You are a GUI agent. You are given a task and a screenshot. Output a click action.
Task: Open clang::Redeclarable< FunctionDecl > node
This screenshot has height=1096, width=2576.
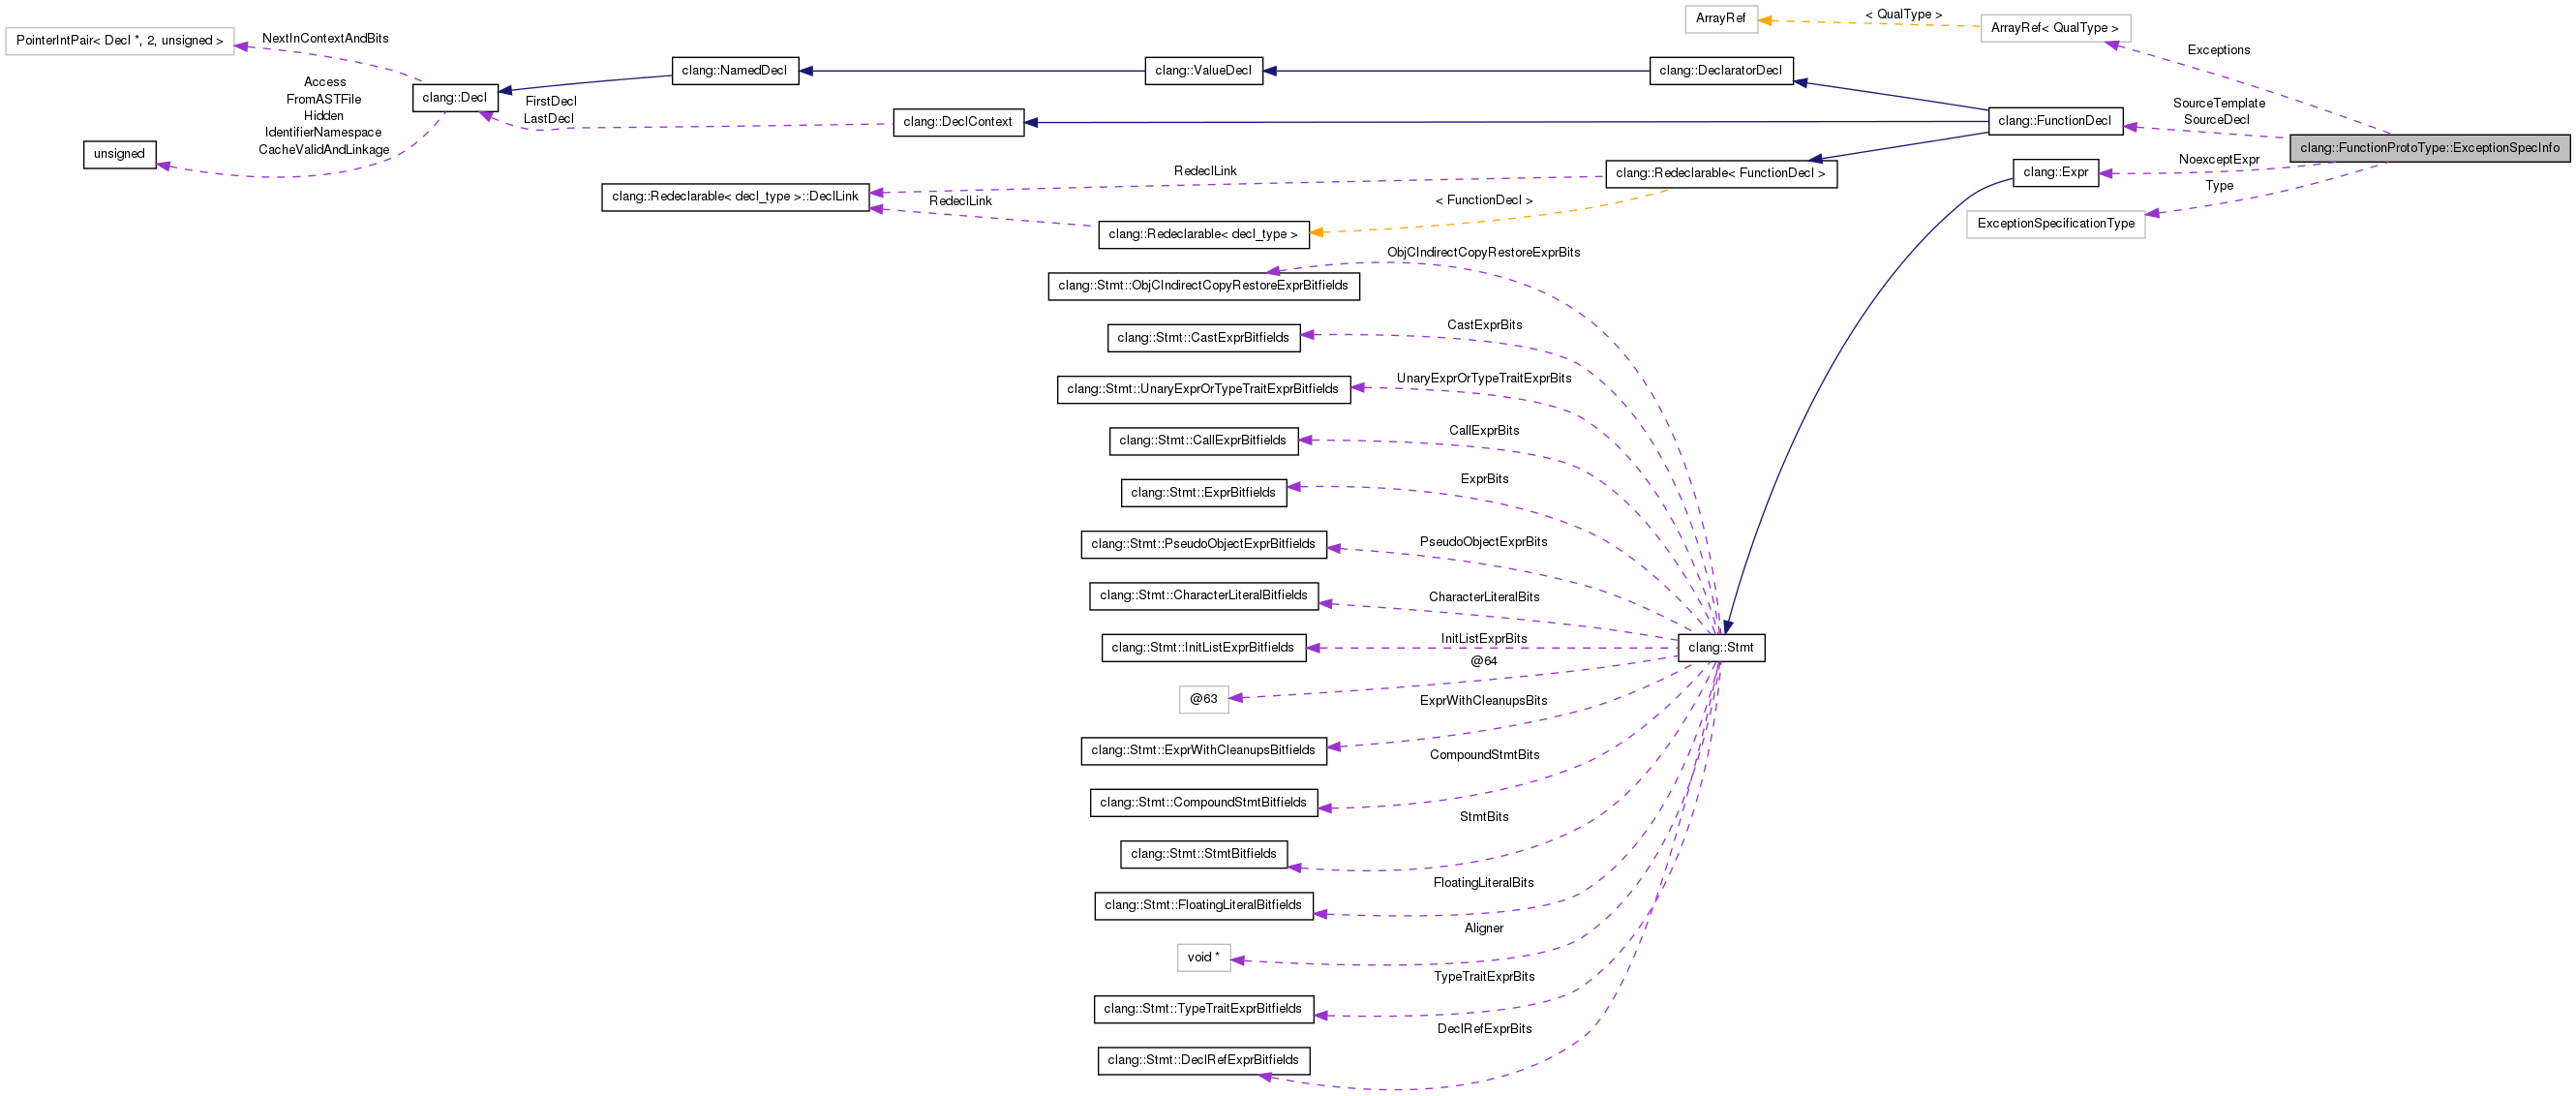pos(1720,174)
